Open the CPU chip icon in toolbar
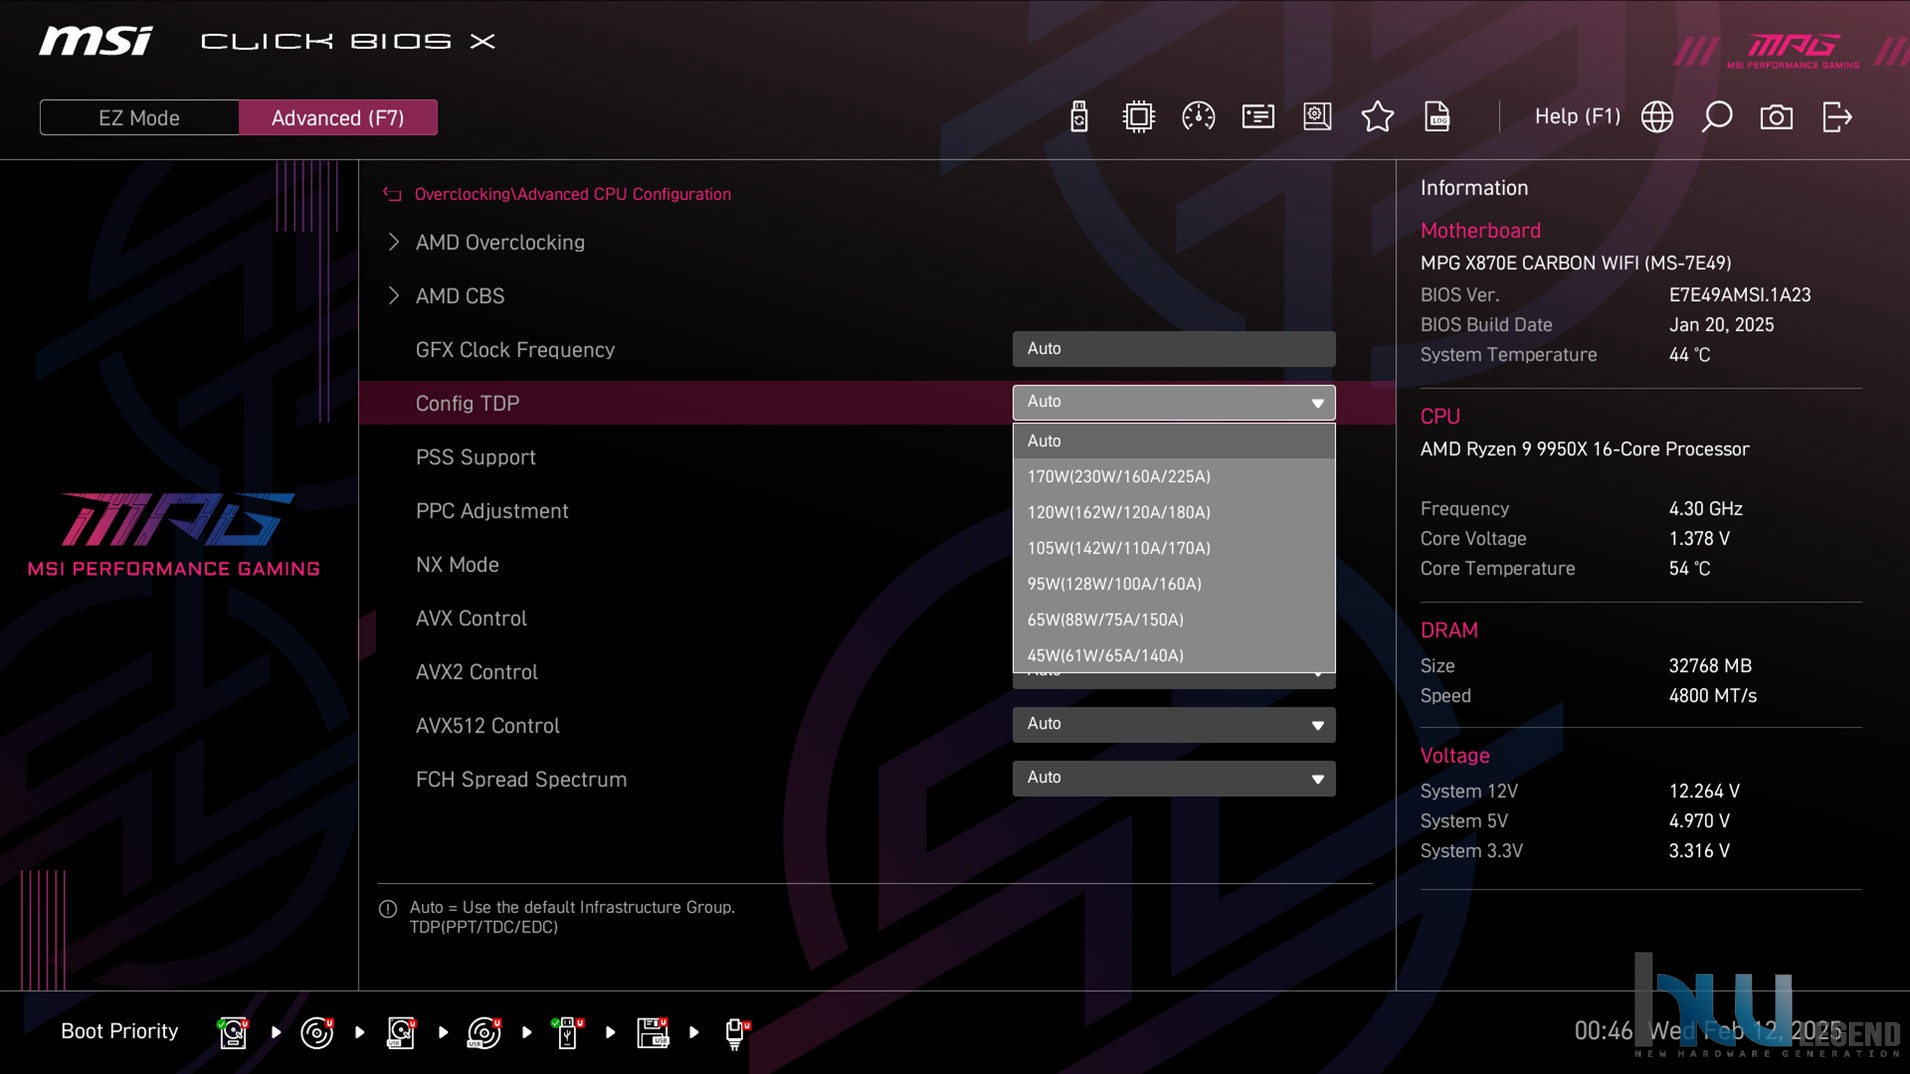The width and height of the screenshot is (1910, 1074). point(1138,117)
